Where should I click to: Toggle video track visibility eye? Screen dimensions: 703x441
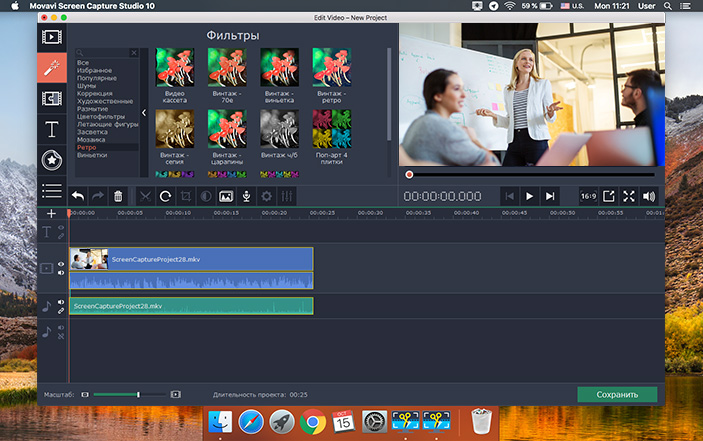61,264
